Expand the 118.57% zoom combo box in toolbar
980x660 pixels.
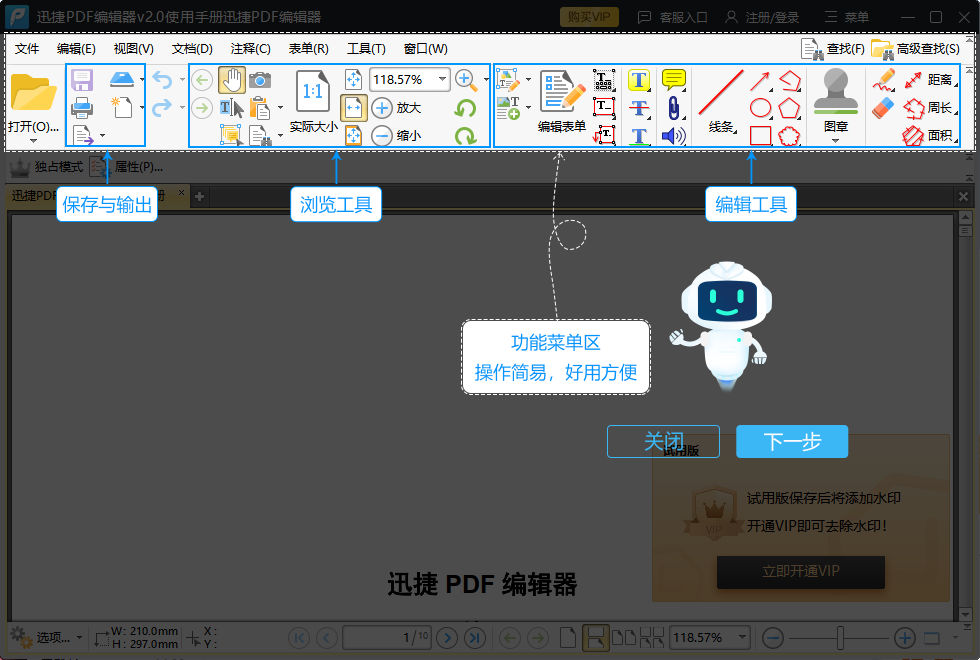point(442,79)
